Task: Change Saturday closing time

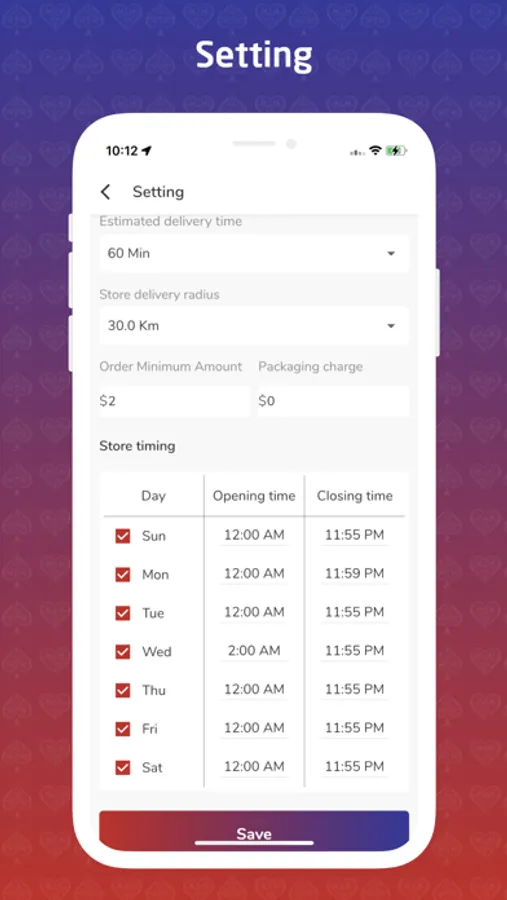Action: (x=354, y=767)
